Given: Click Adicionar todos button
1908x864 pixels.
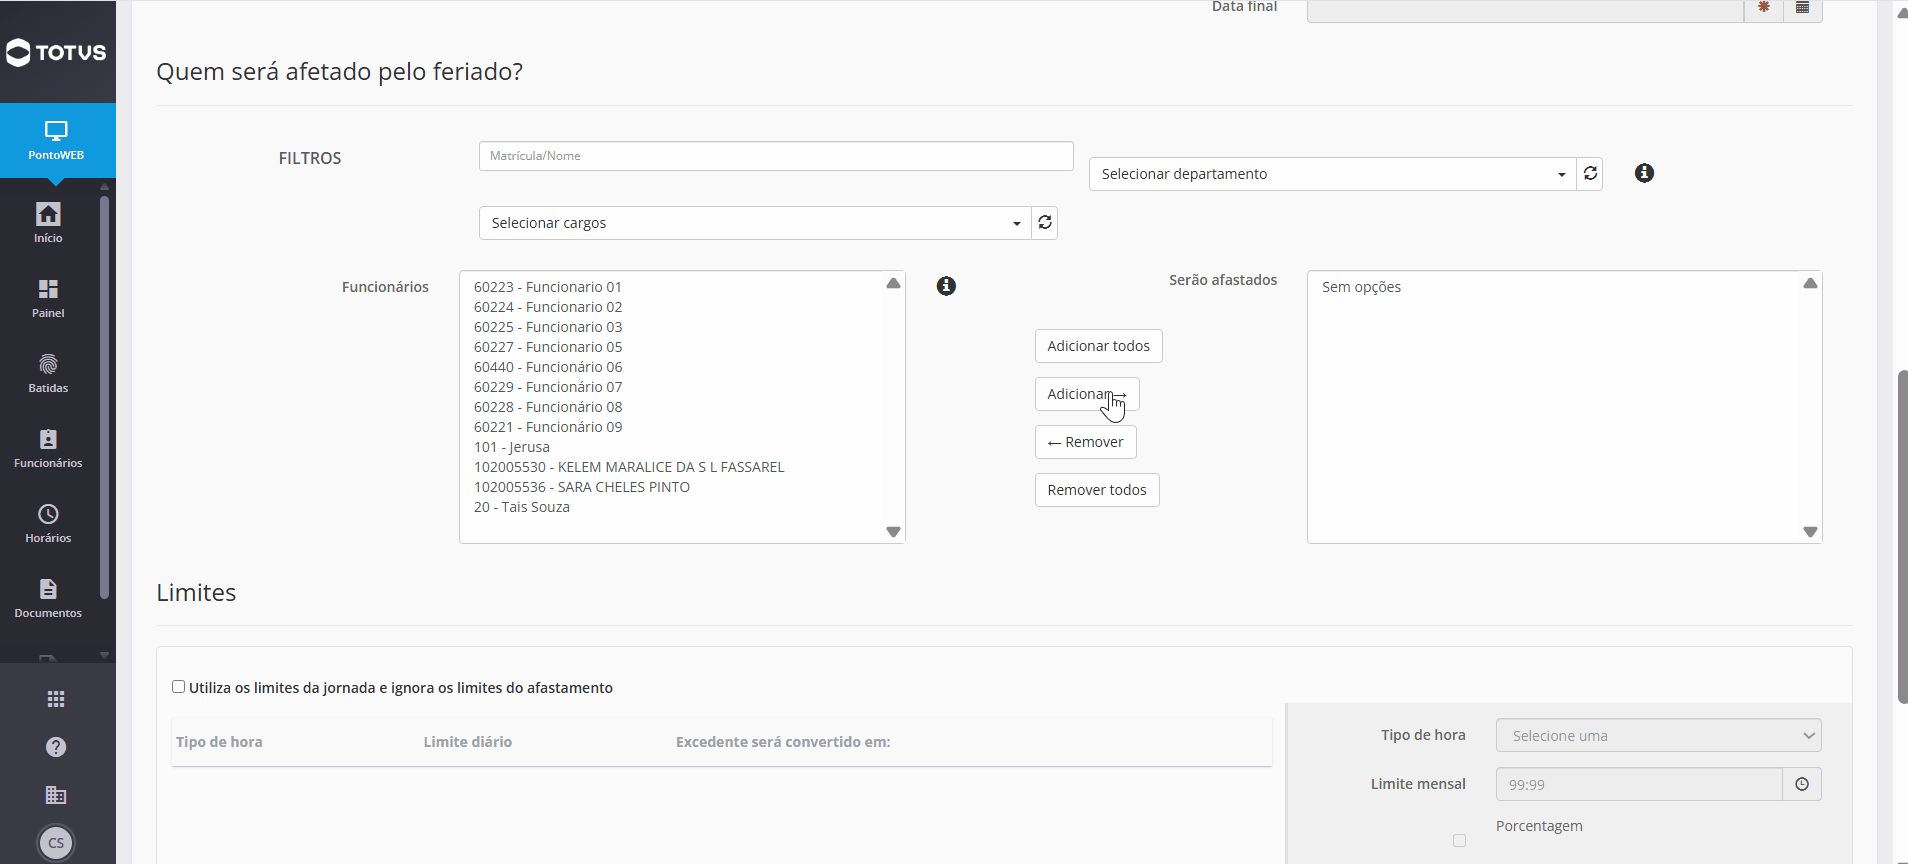Looking at the screenshot, I should tap(1098, 346).
